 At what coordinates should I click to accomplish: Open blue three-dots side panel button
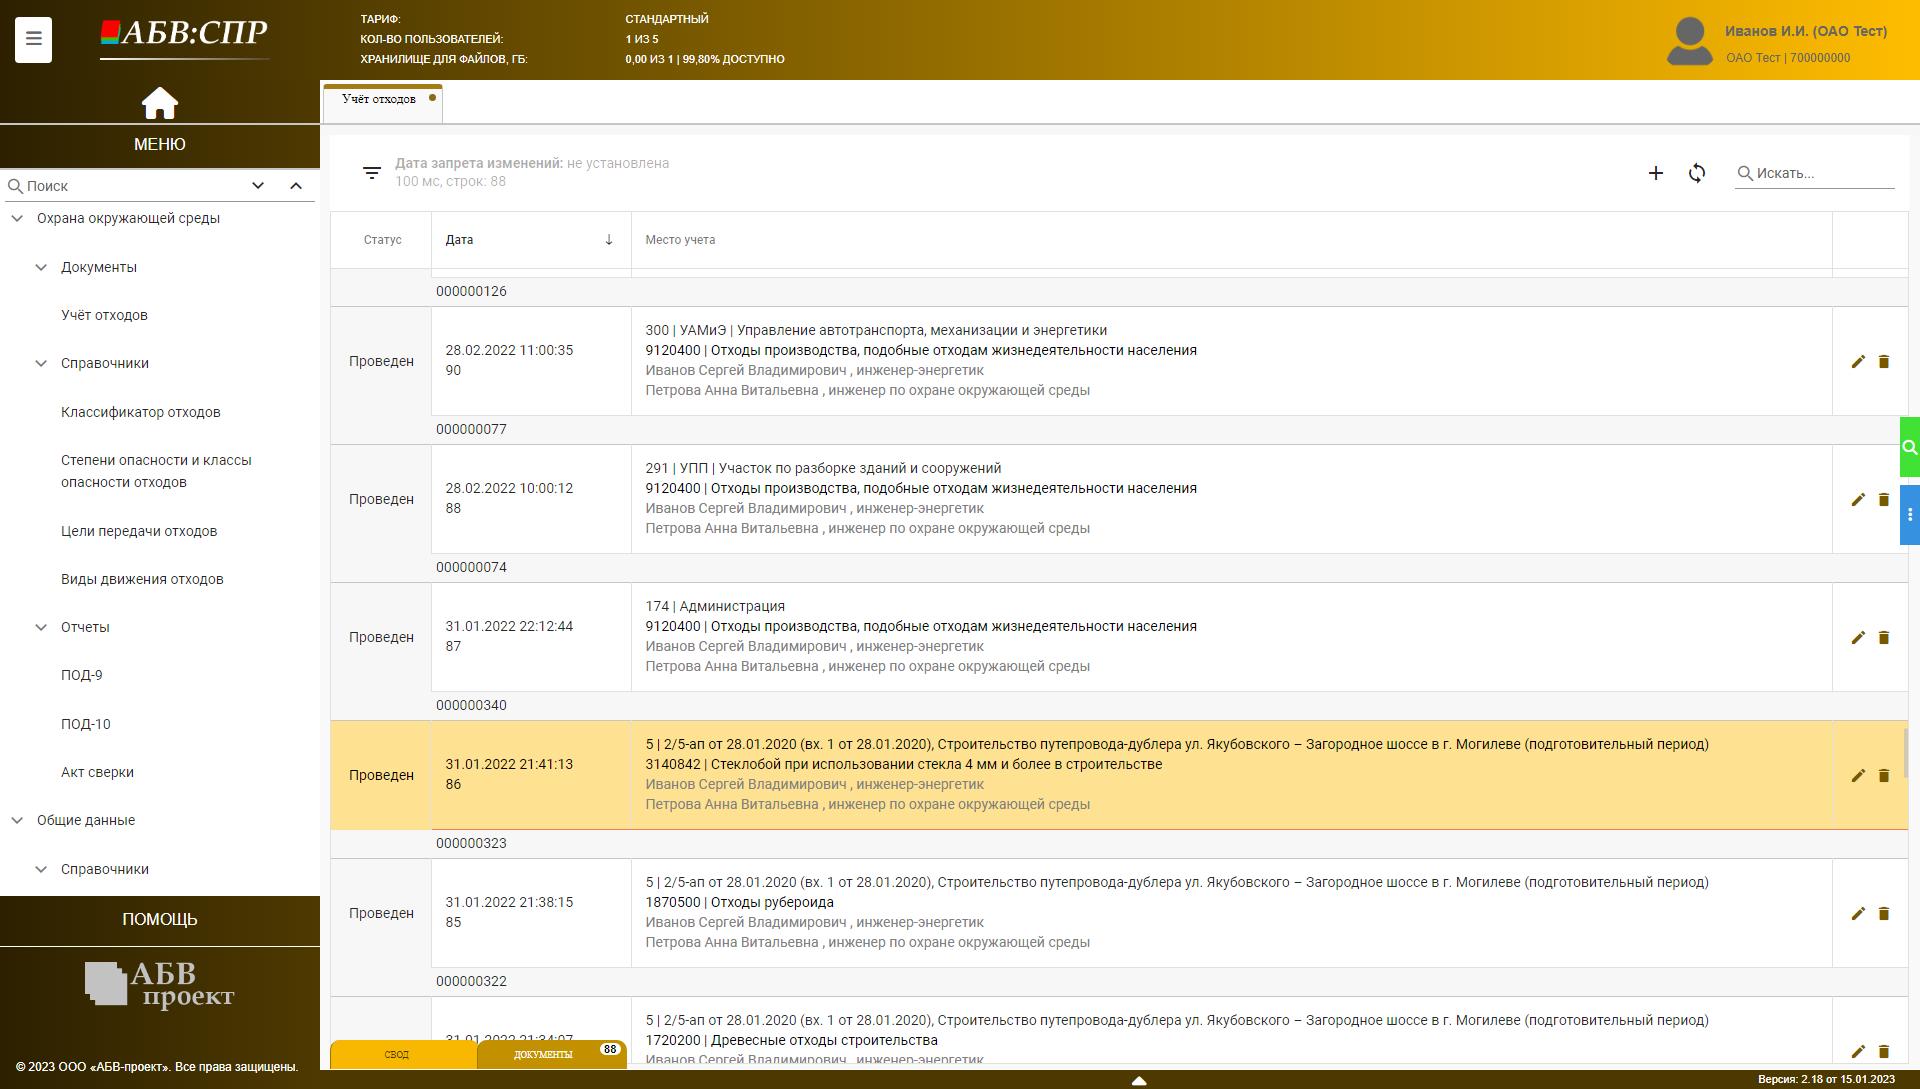pos(1909,515)
